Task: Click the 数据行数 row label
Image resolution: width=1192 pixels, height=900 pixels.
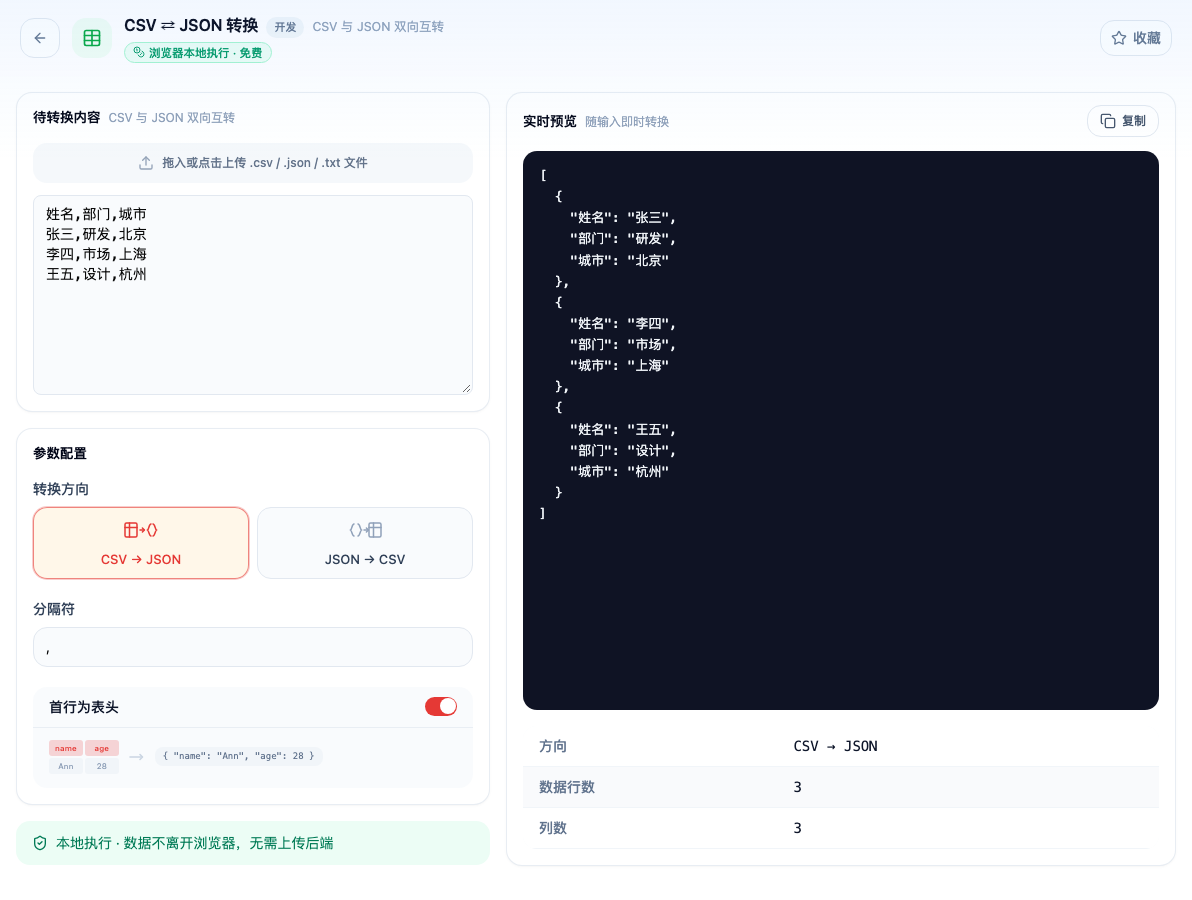Action: point(566,787)
